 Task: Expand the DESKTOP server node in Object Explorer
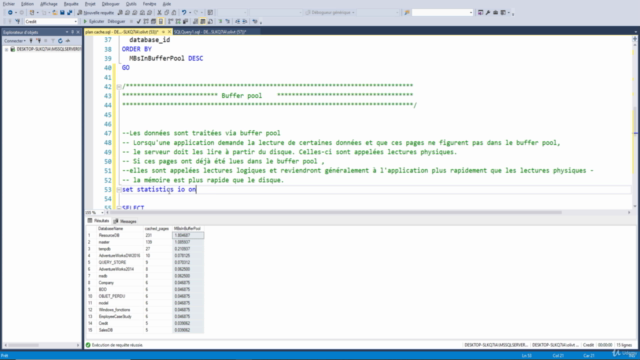[x=6, y=49]
